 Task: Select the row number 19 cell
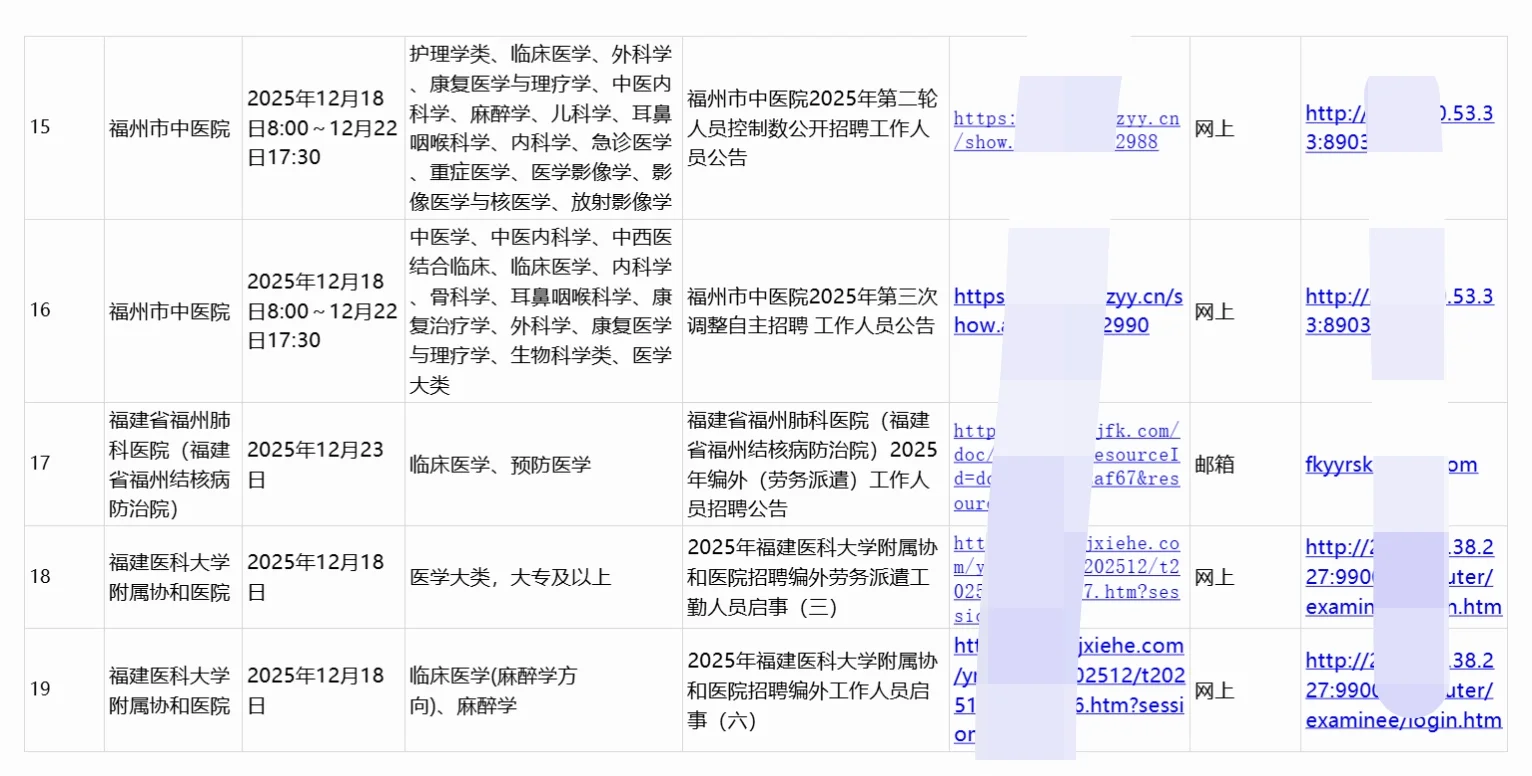pyautogui.click(x=63, y=690)
